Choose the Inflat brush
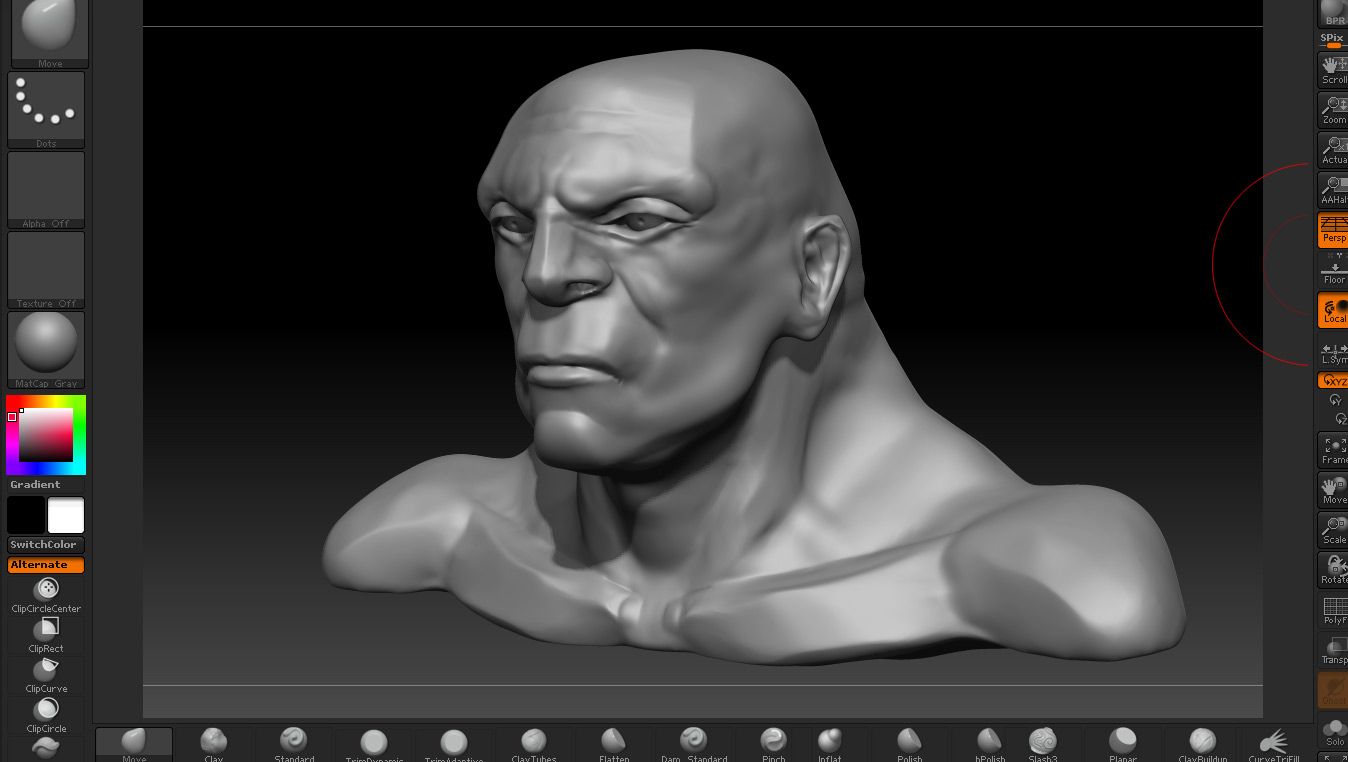Viewport: 1348px width, 762px height. point(830,745)
